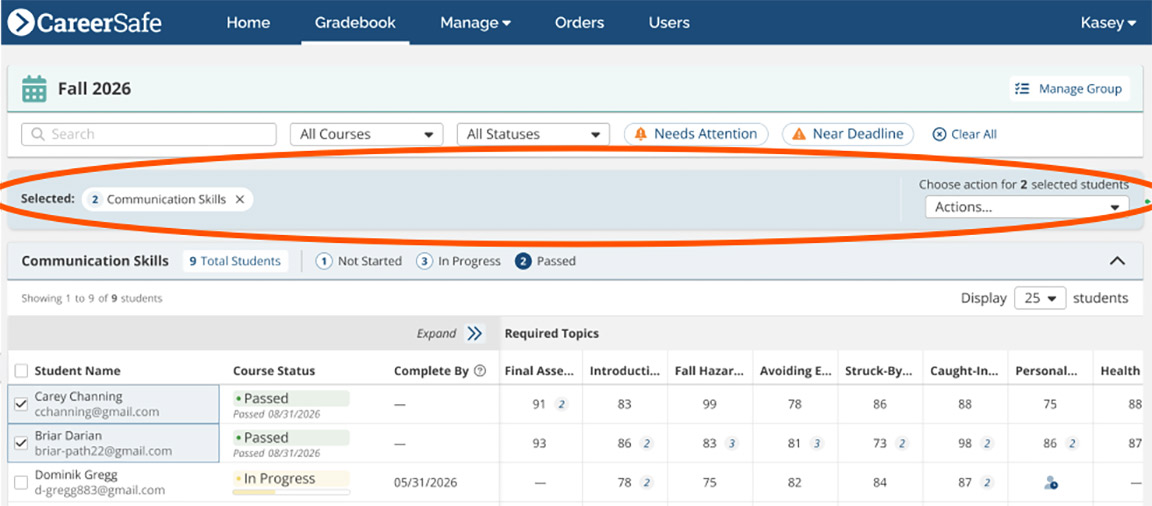Screen dimensions: 1152x506
Task: Collapse the Communication Skills section
Action: click(x=1117, y=261)
